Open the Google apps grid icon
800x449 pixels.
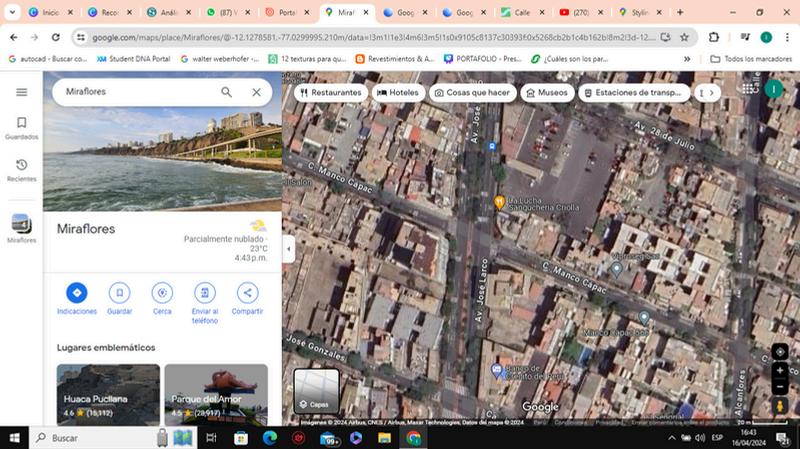point(748,89)
